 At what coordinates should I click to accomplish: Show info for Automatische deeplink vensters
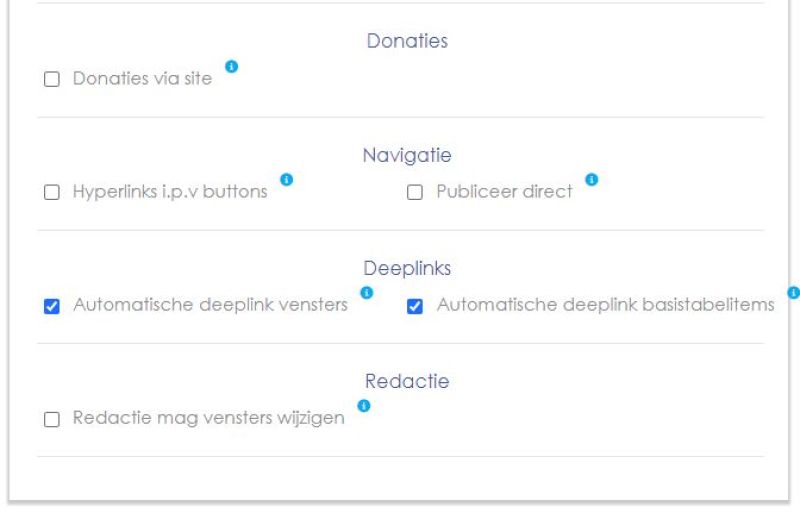coord(366,292)
